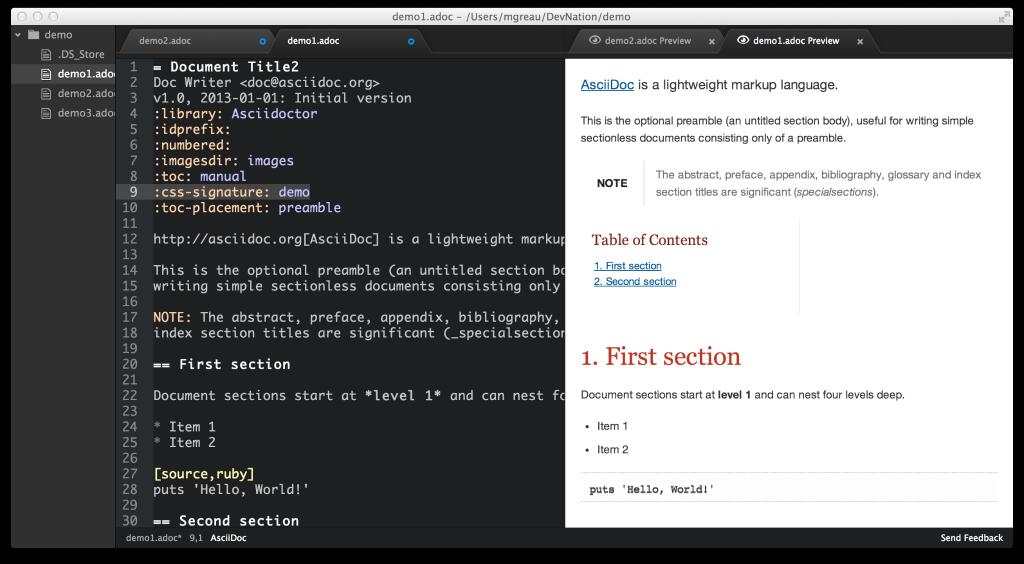The width and height of the screenshot is (1024, 564).
Task: Click modified dot on demo2.adoc tab
Action: (263, 41)
